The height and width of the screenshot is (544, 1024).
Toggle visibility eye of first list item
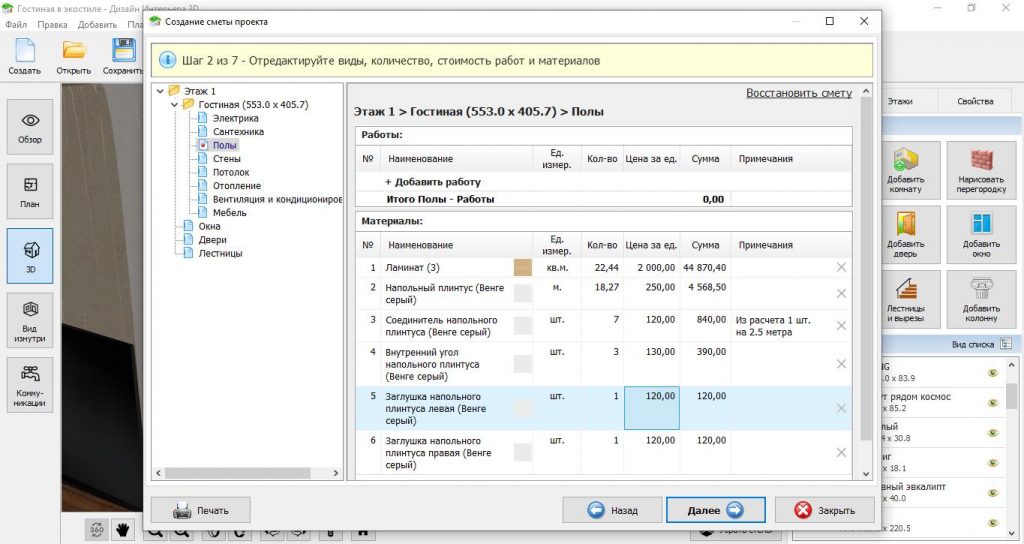click(x=993, y=373)
